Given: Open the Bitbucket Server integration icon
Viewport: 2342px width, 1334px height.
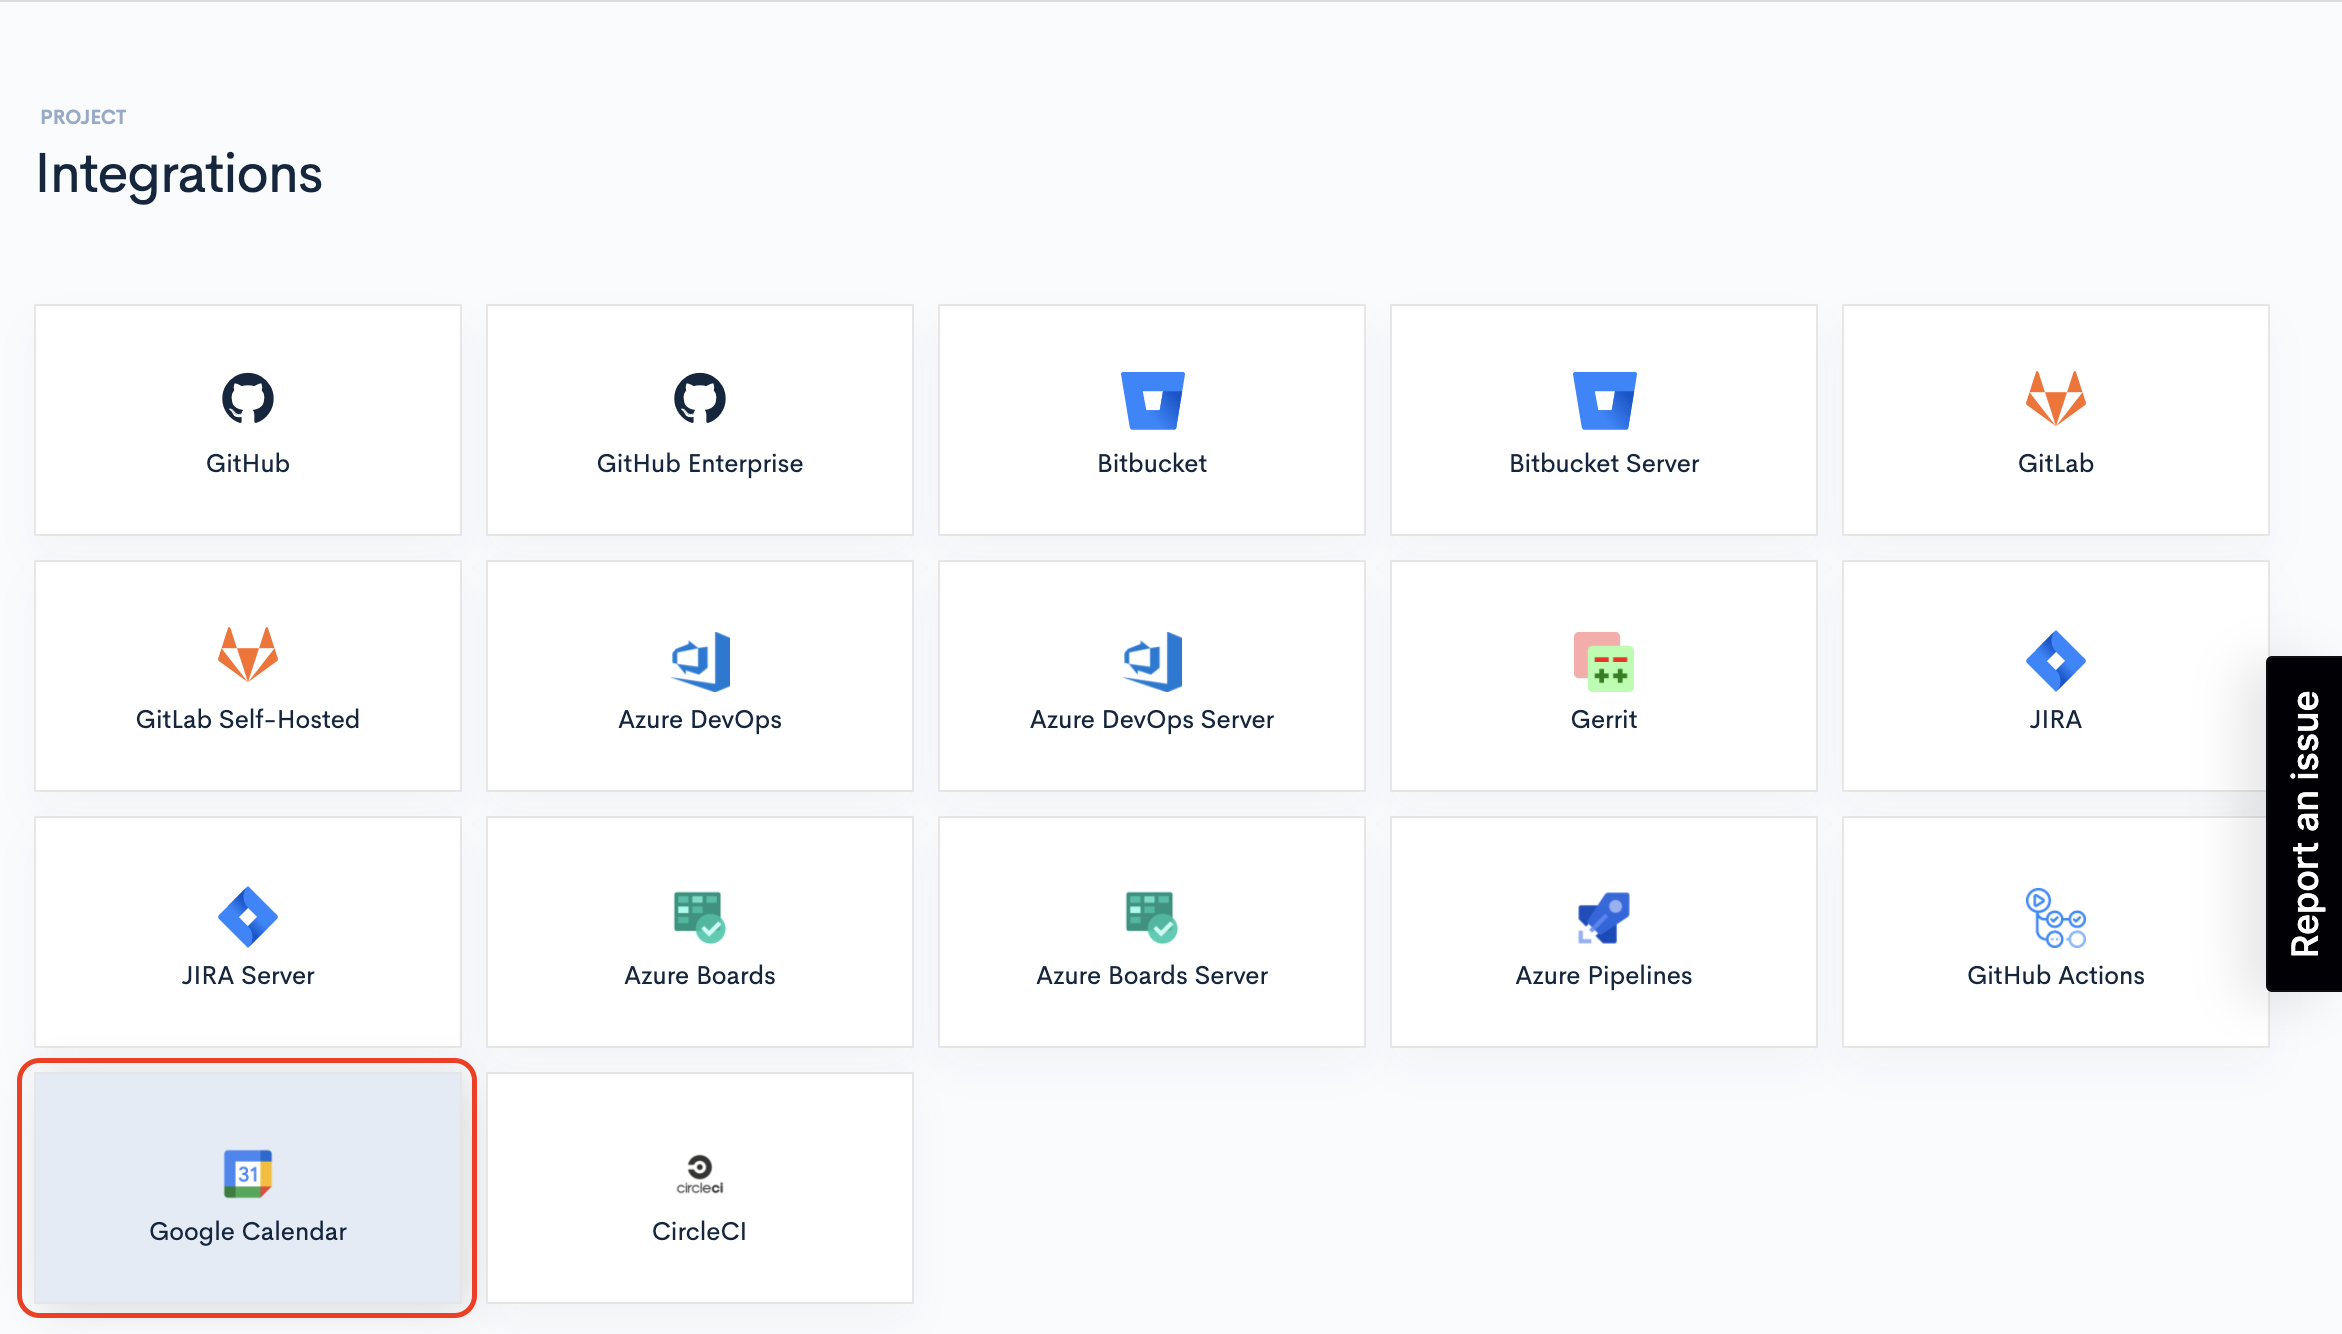Looking at the screenshot, I should click(x=1604, y=400).
